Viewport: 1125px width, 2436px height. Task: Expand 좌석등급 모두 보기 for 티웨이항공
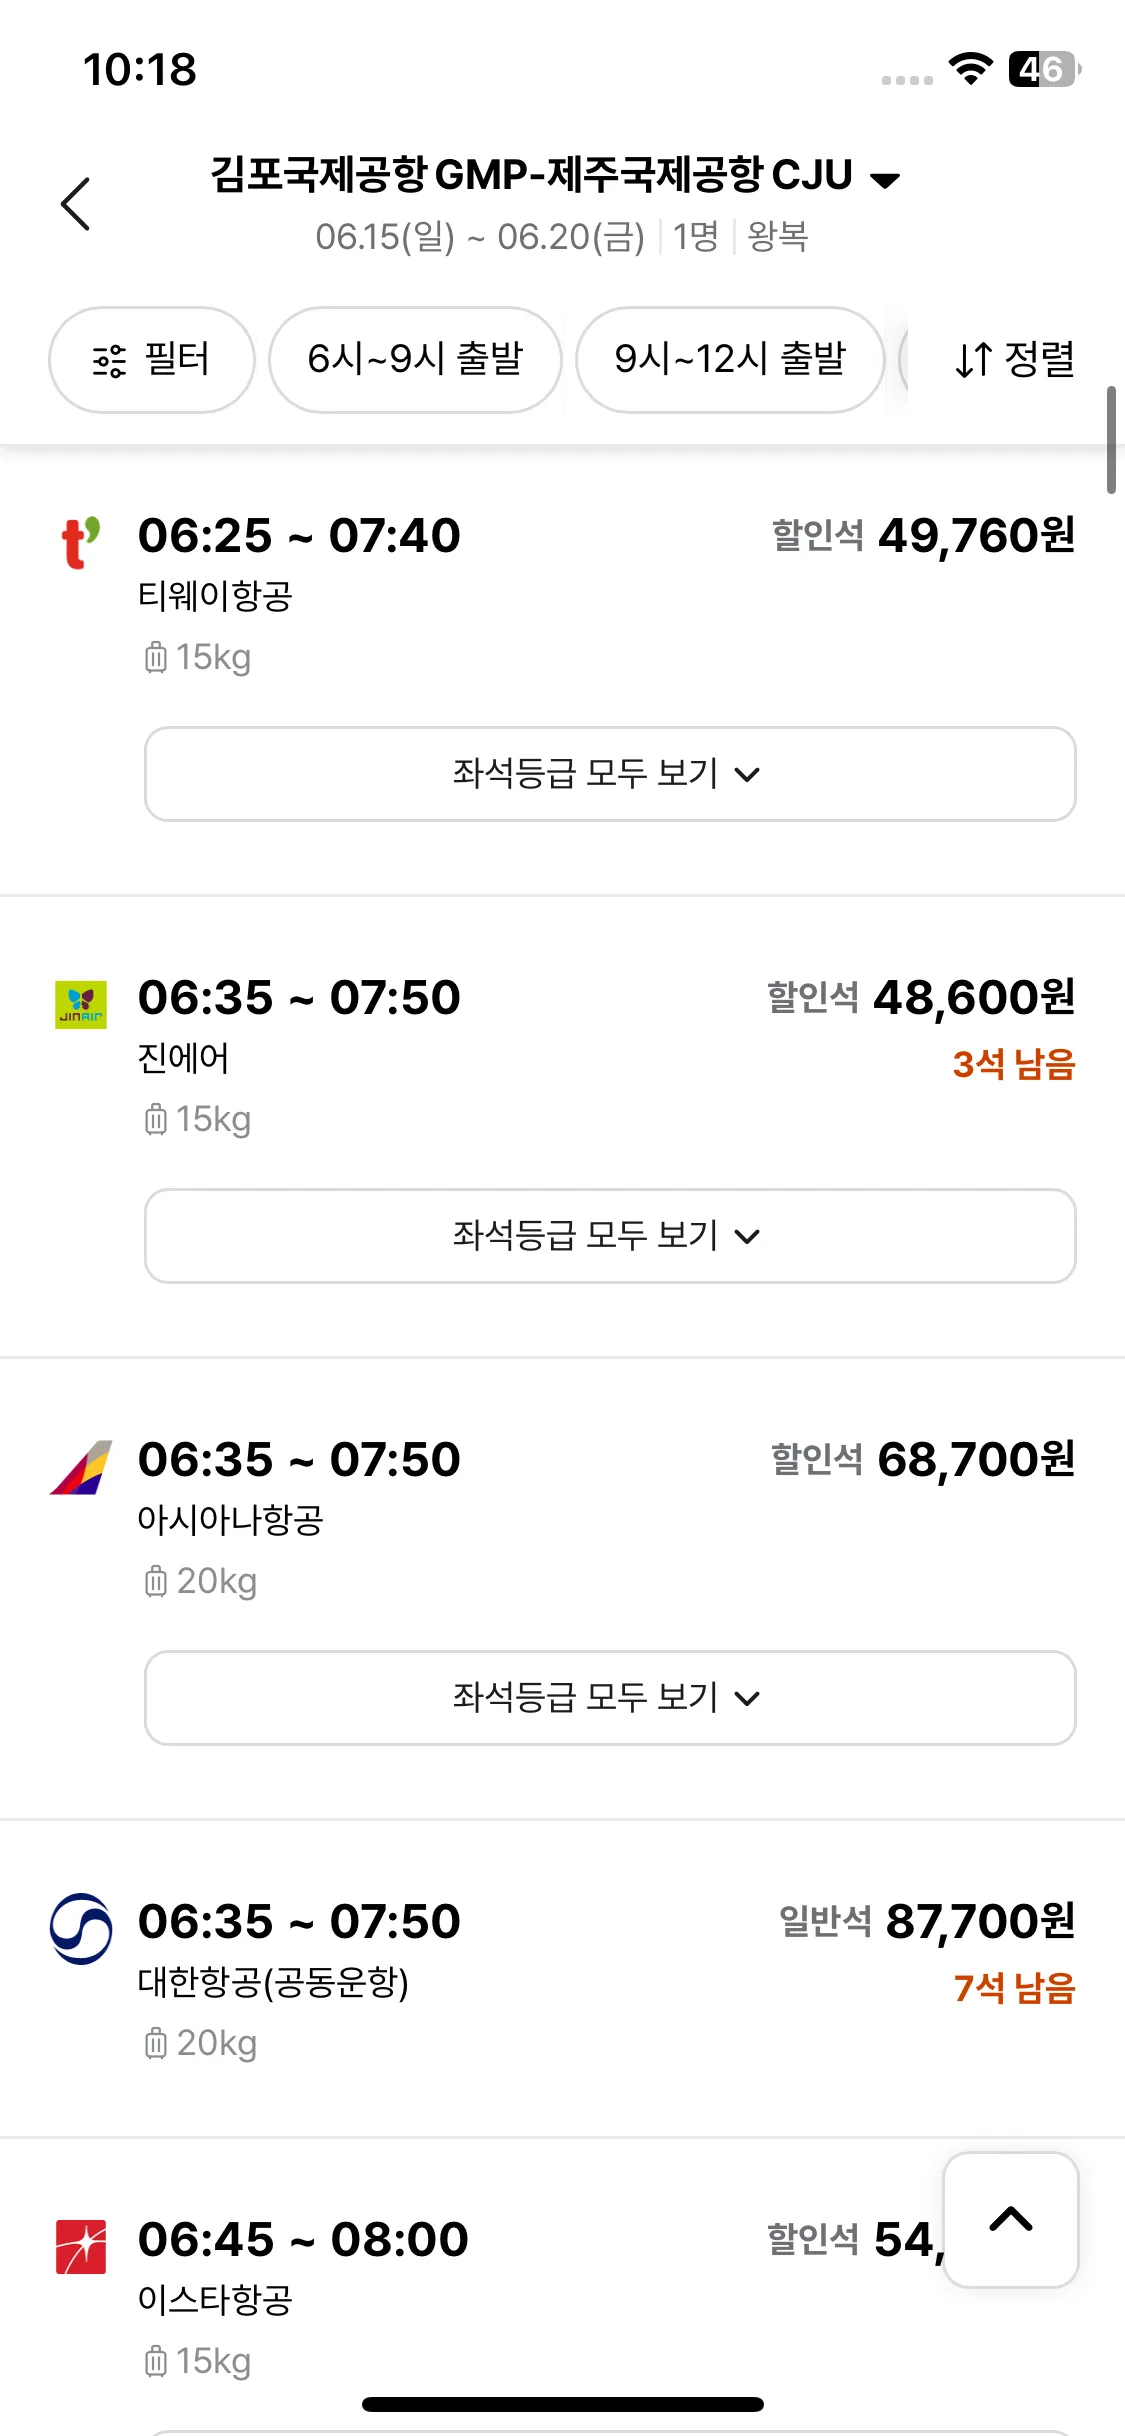(610, 774)
